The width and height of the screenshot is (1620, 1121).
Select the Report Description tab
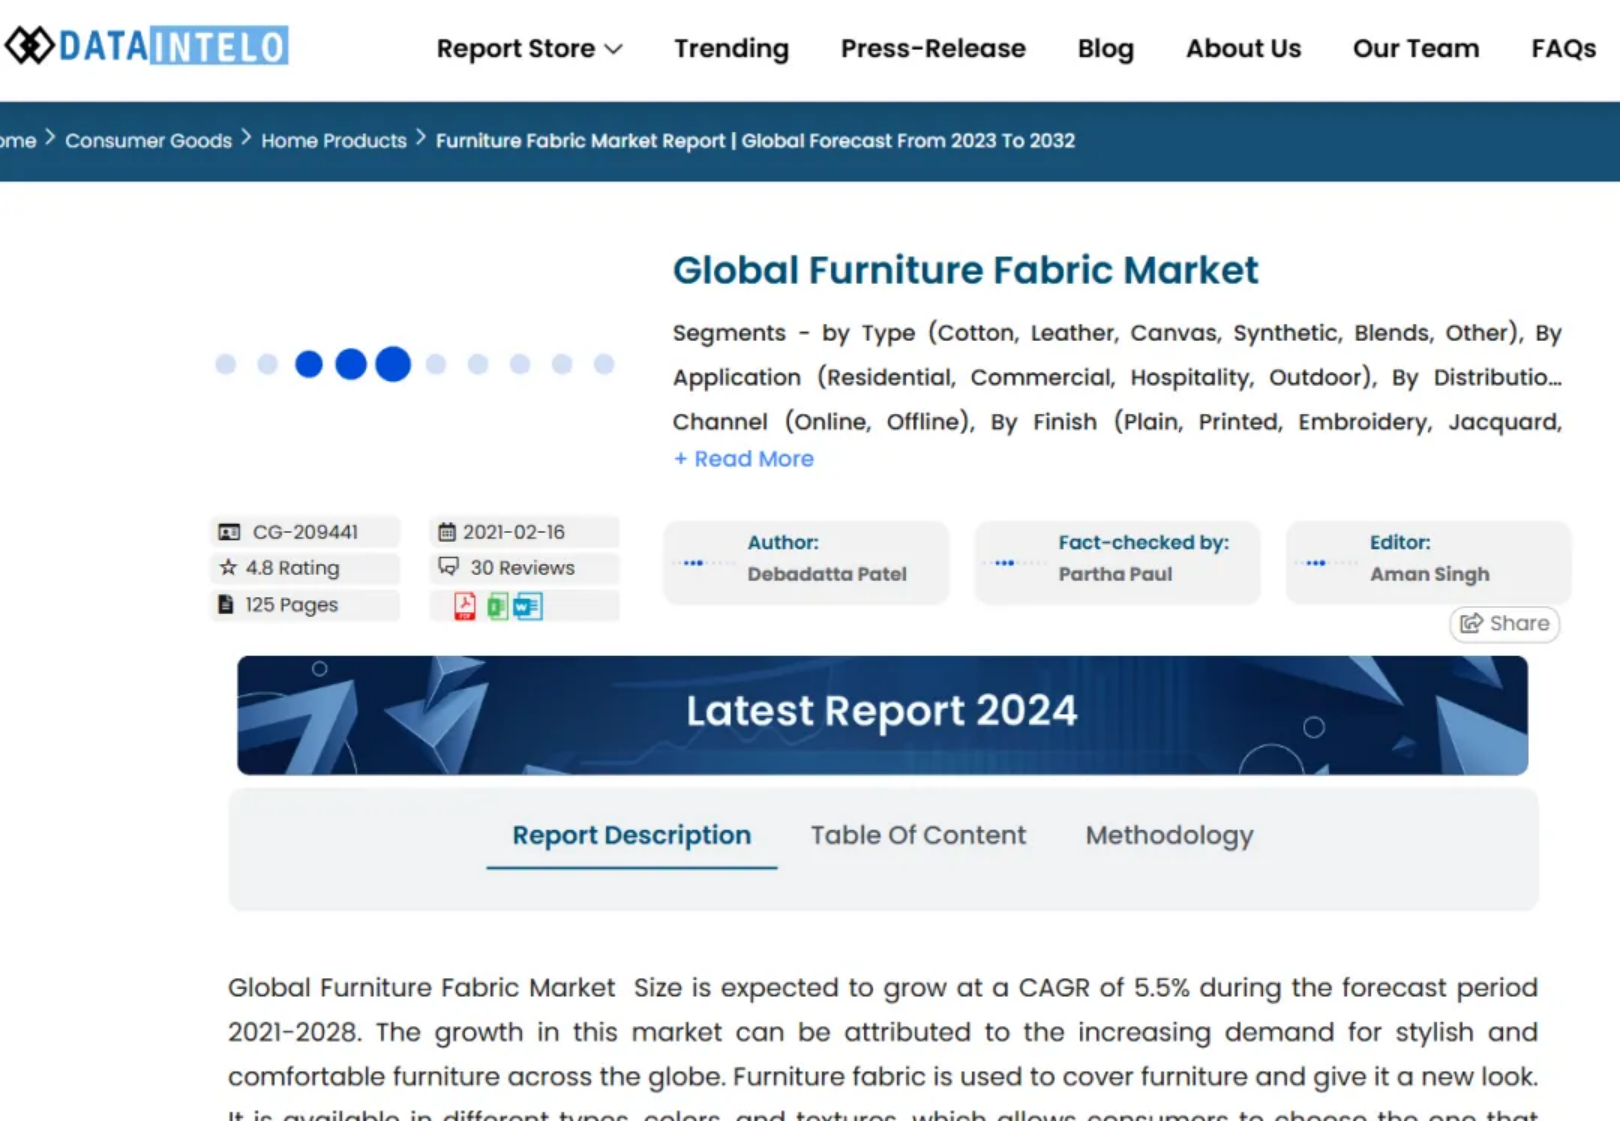click(x=631, y=835)
